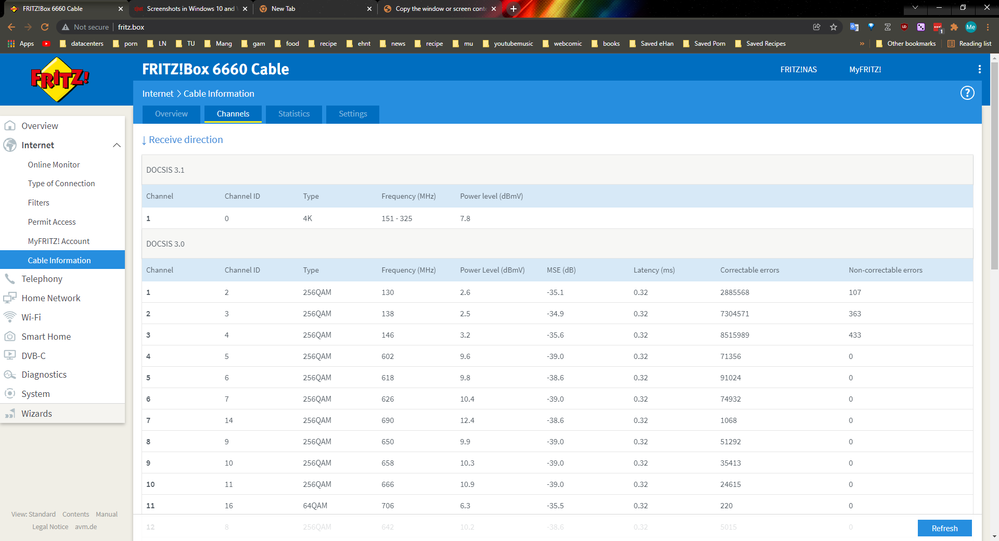Click the FRITZ! logo
999x541 pixels.
(60, 79)
